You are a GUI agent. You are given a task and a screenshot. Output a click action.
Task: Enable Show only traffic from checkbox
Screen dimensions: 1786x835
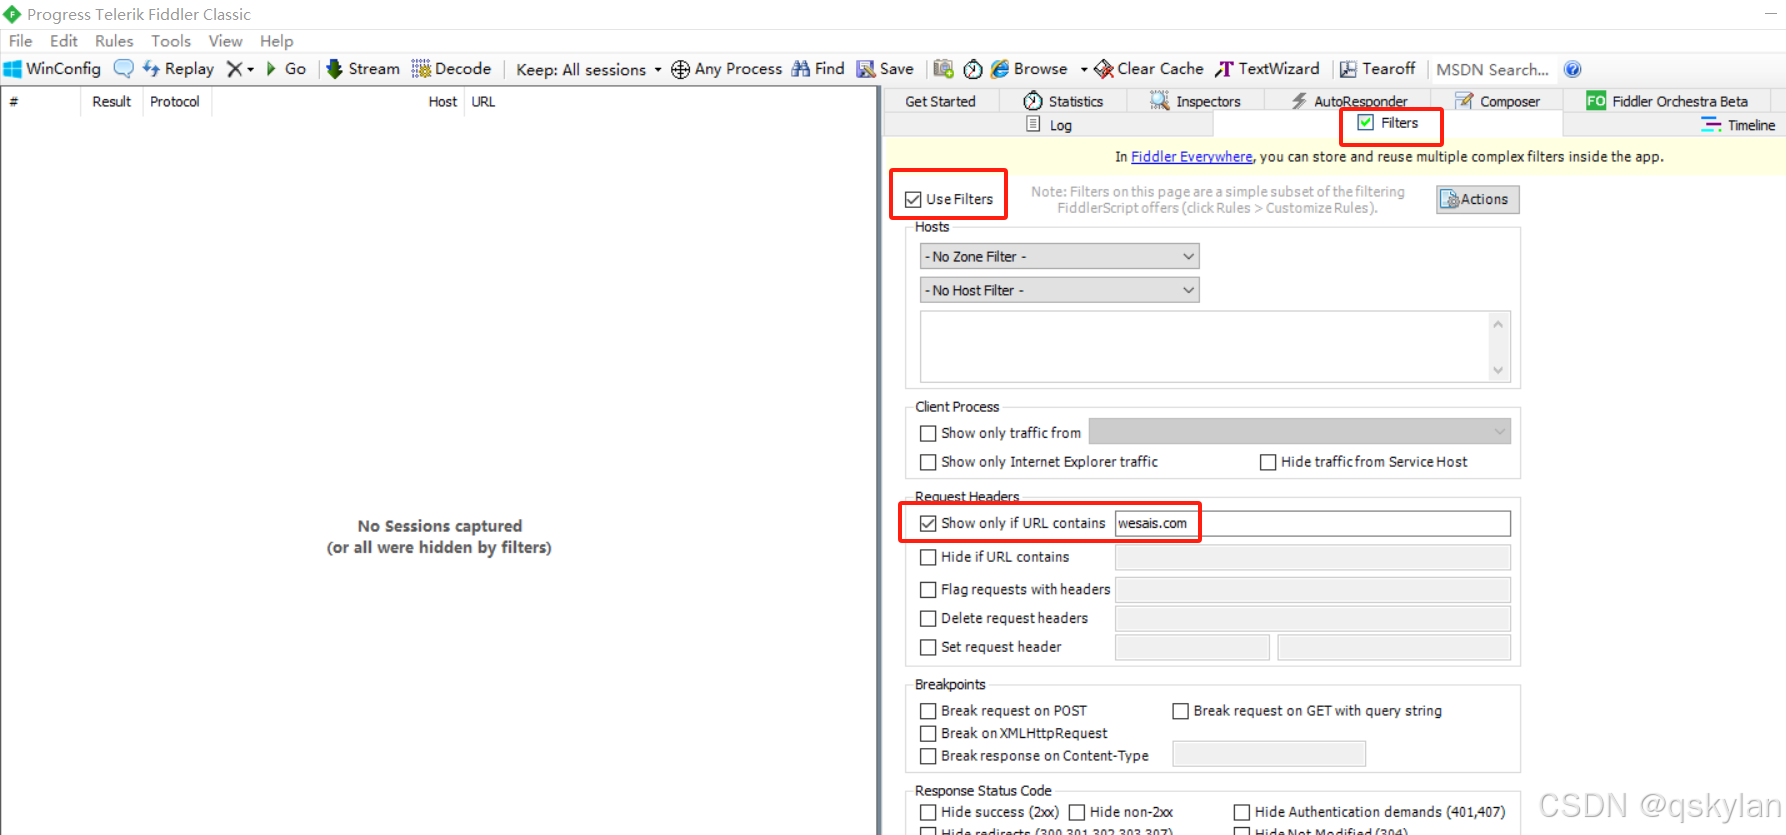point(928,433)
